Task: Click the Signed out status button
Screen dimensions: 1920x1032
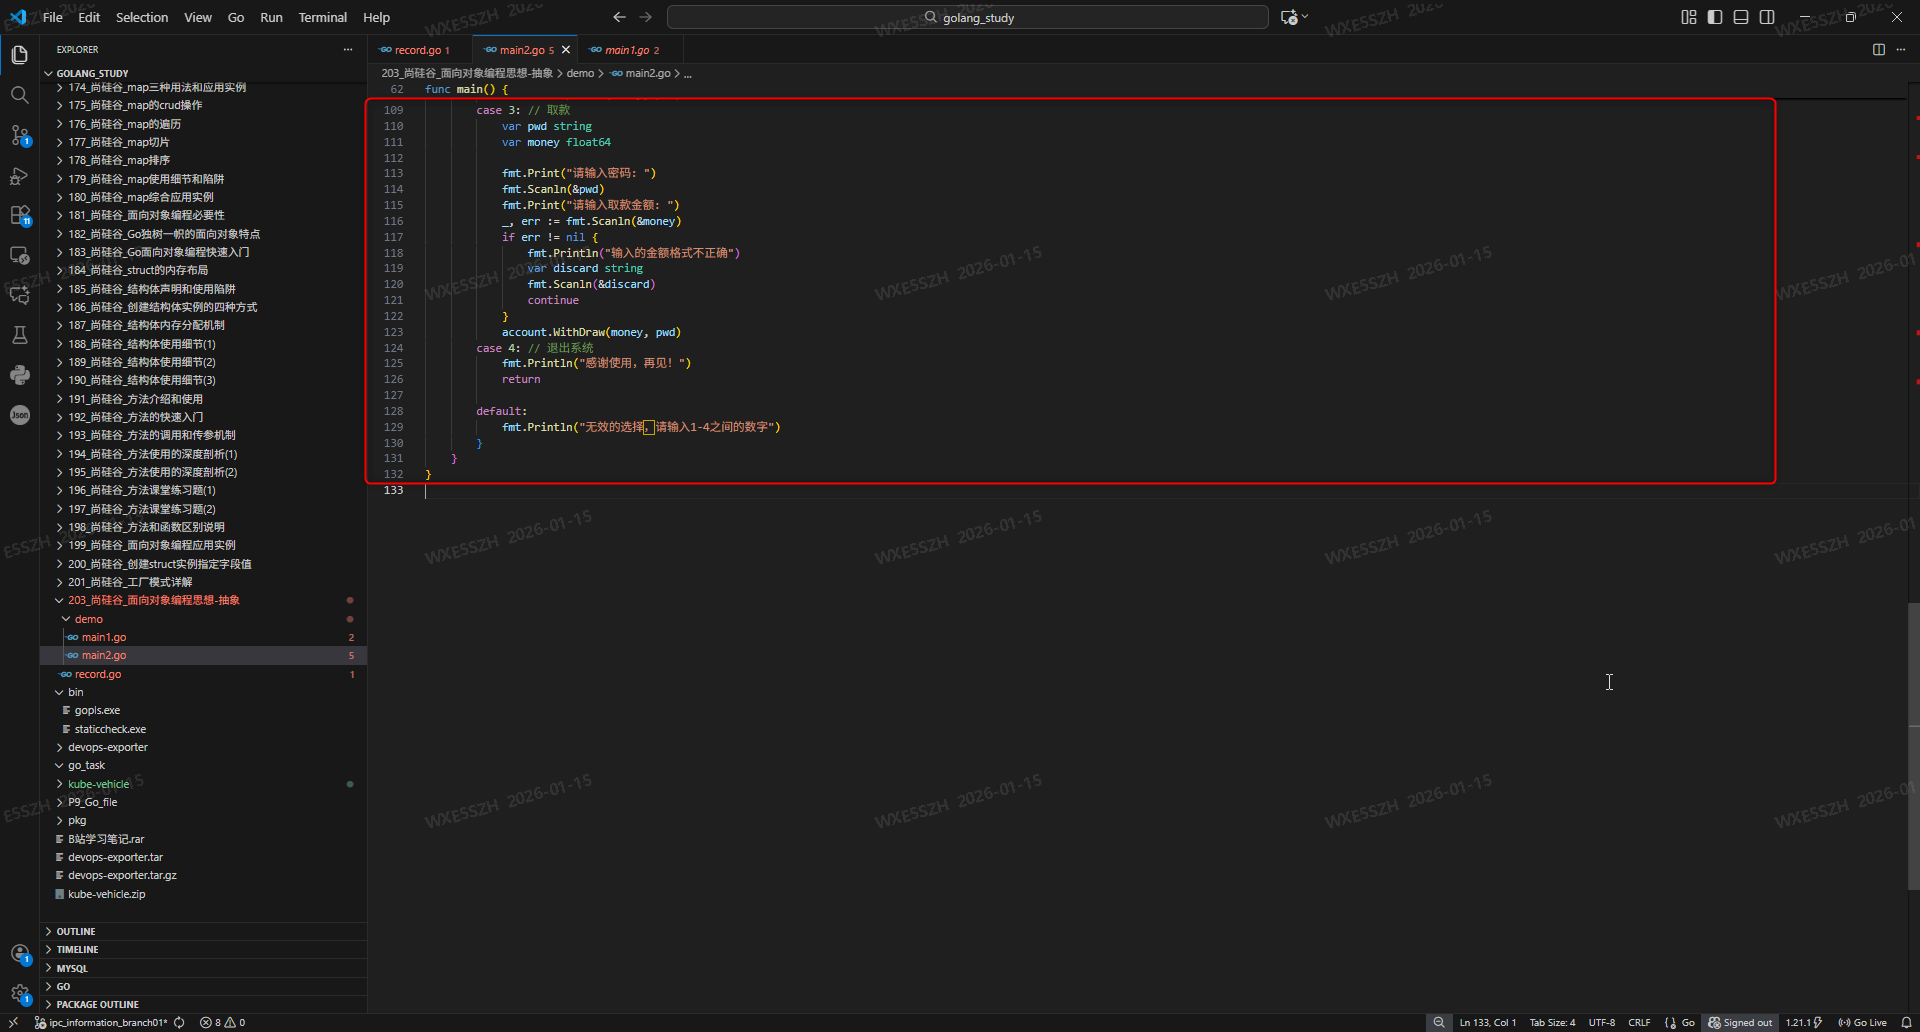Action: pos(1740,1022)
